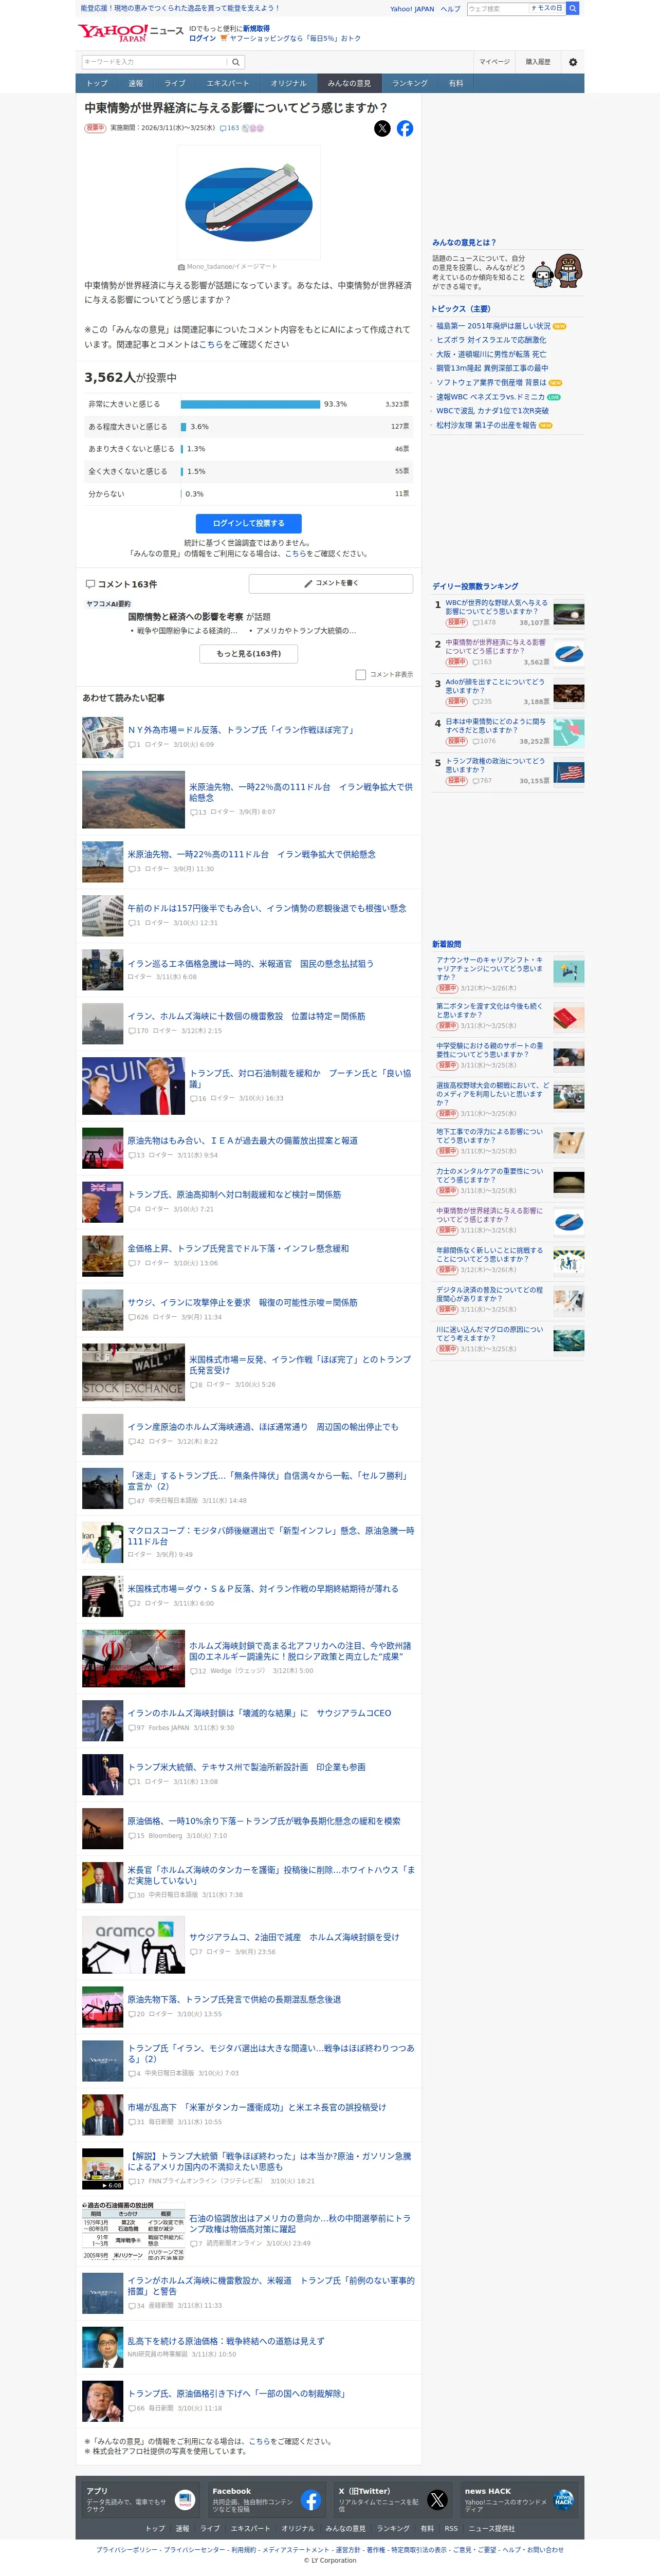Click the blue web search magnifier button
This screenshot has height=2576, width=660.
(x=573, y=8)
